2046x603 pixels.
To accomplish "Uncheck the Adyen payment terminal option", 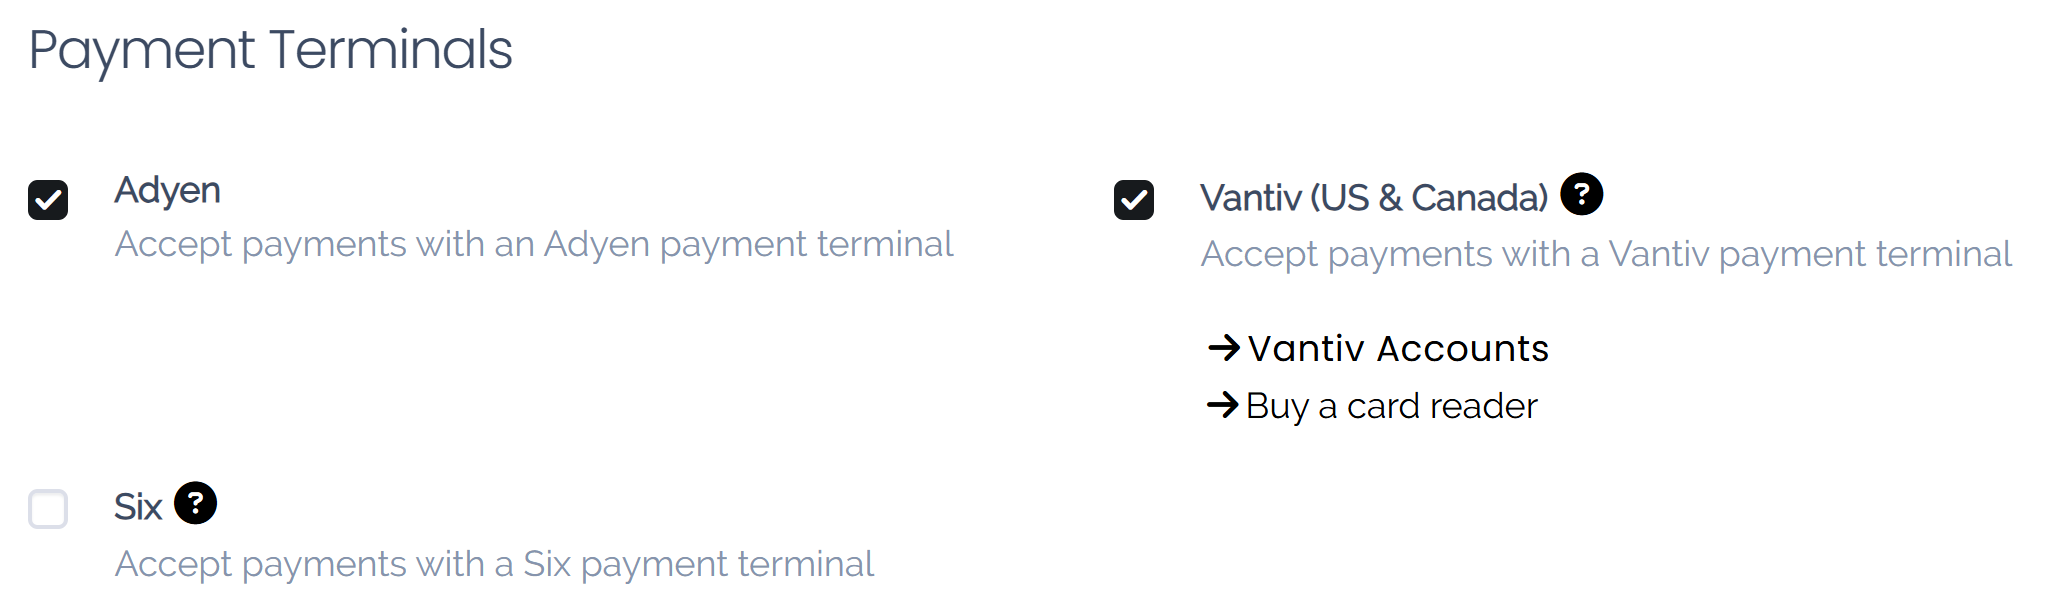I will pyautogui.click(x=48, y=198).
